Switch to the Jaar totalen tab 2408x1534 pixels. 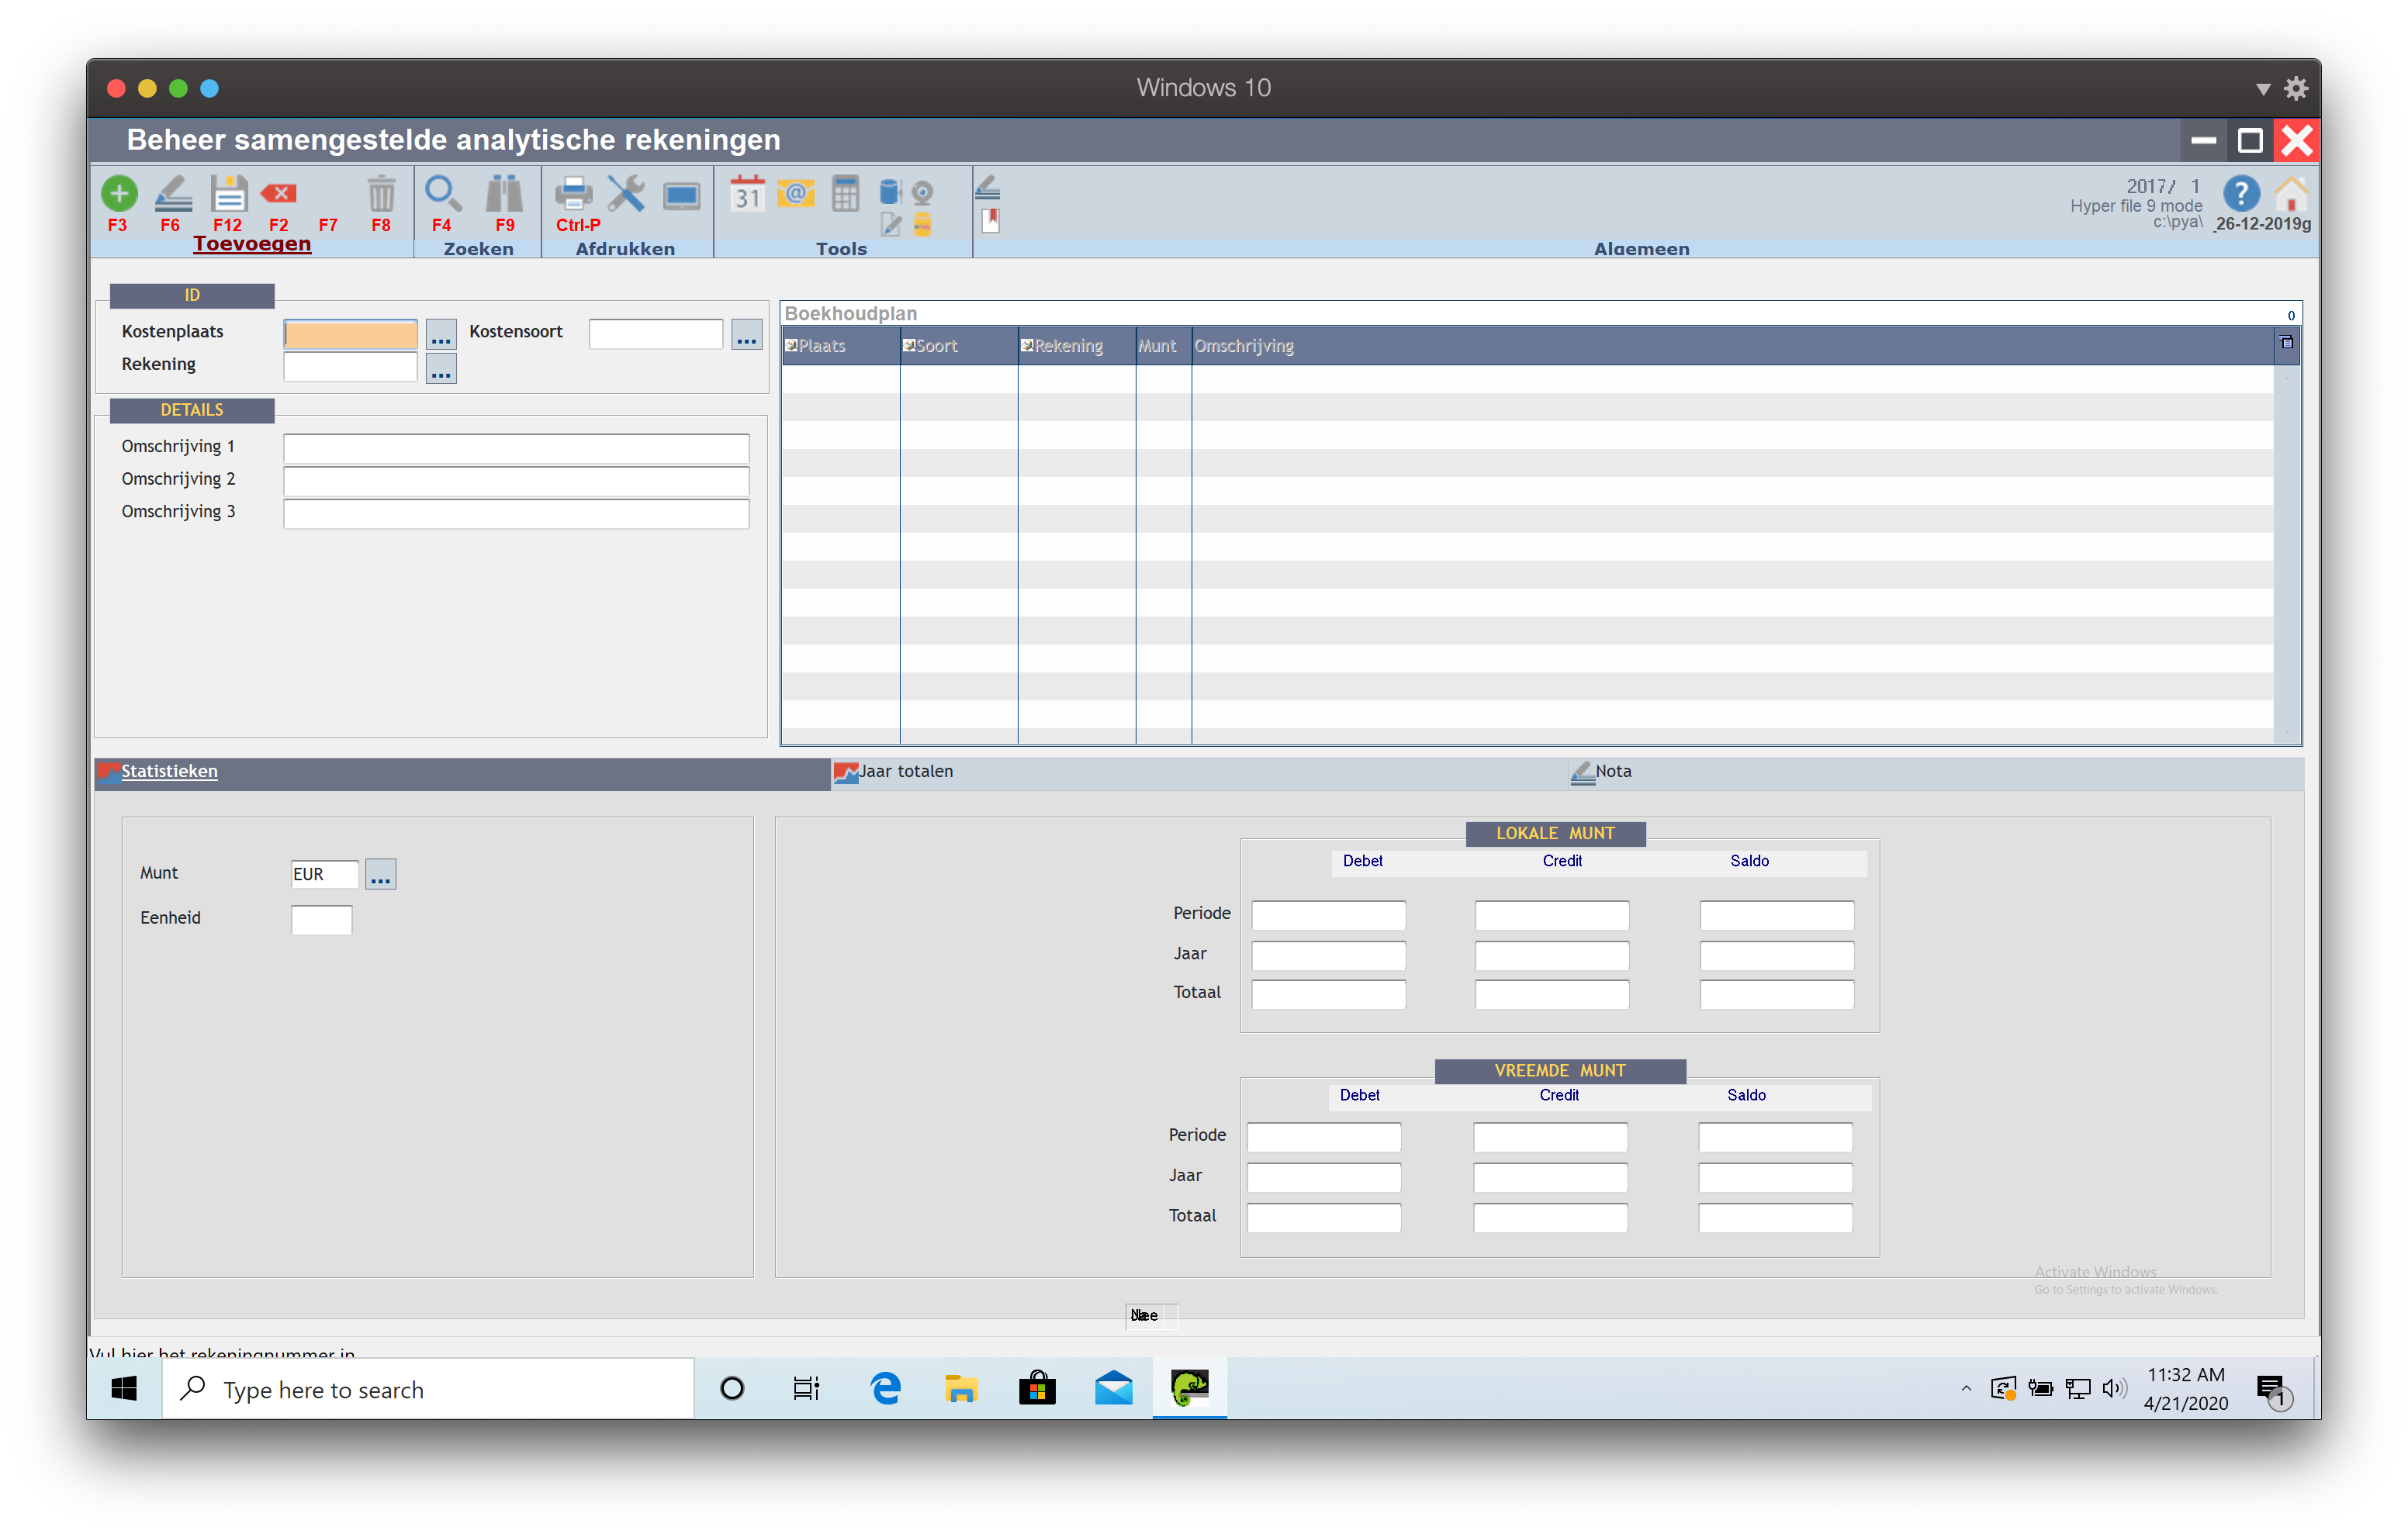[905, 772]
